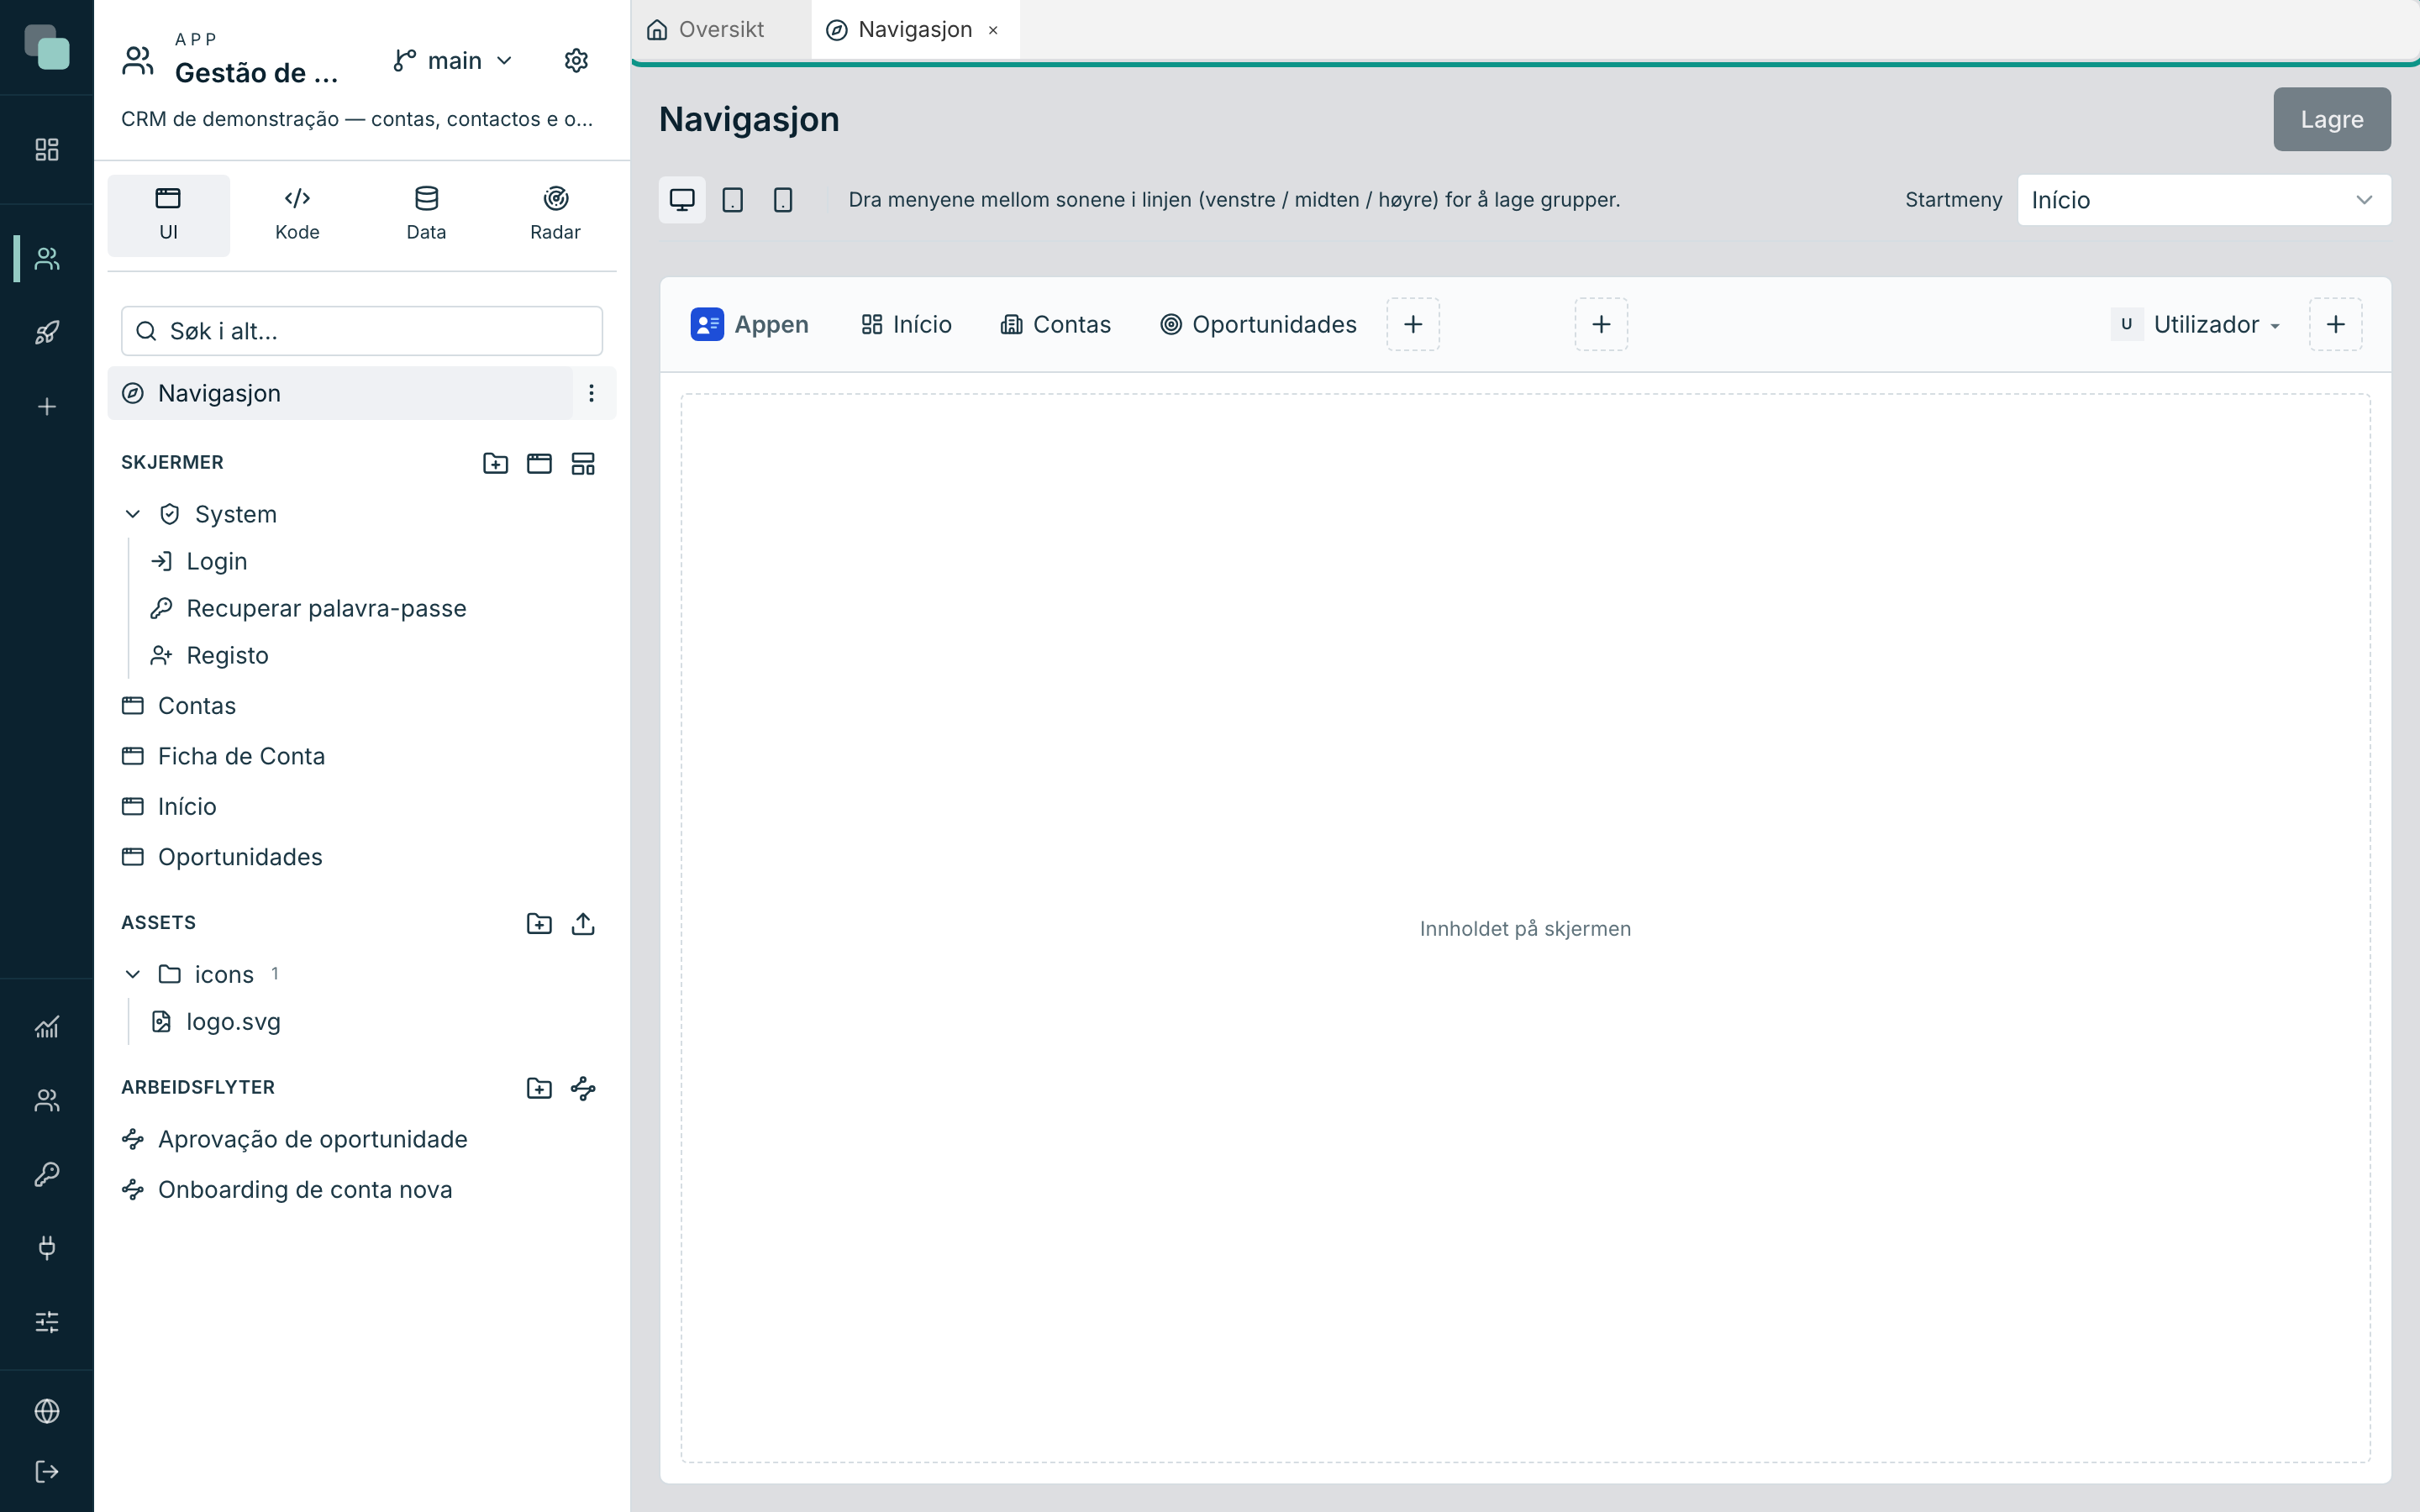Open the rocket deploy icon in left rail

click(x=47, y=332)
